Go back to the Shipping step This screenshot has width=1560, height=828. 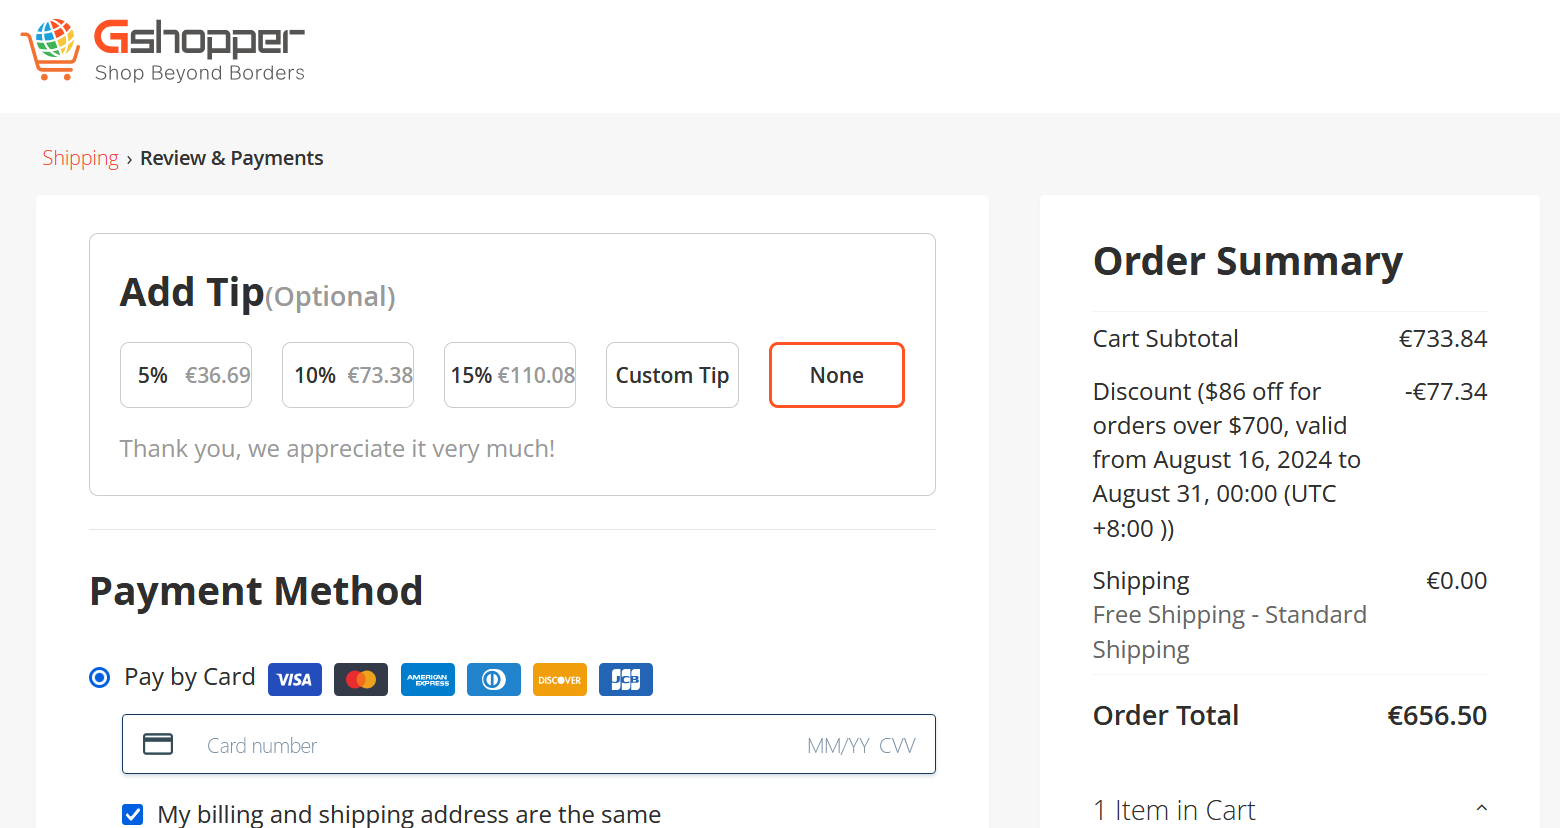80,158
